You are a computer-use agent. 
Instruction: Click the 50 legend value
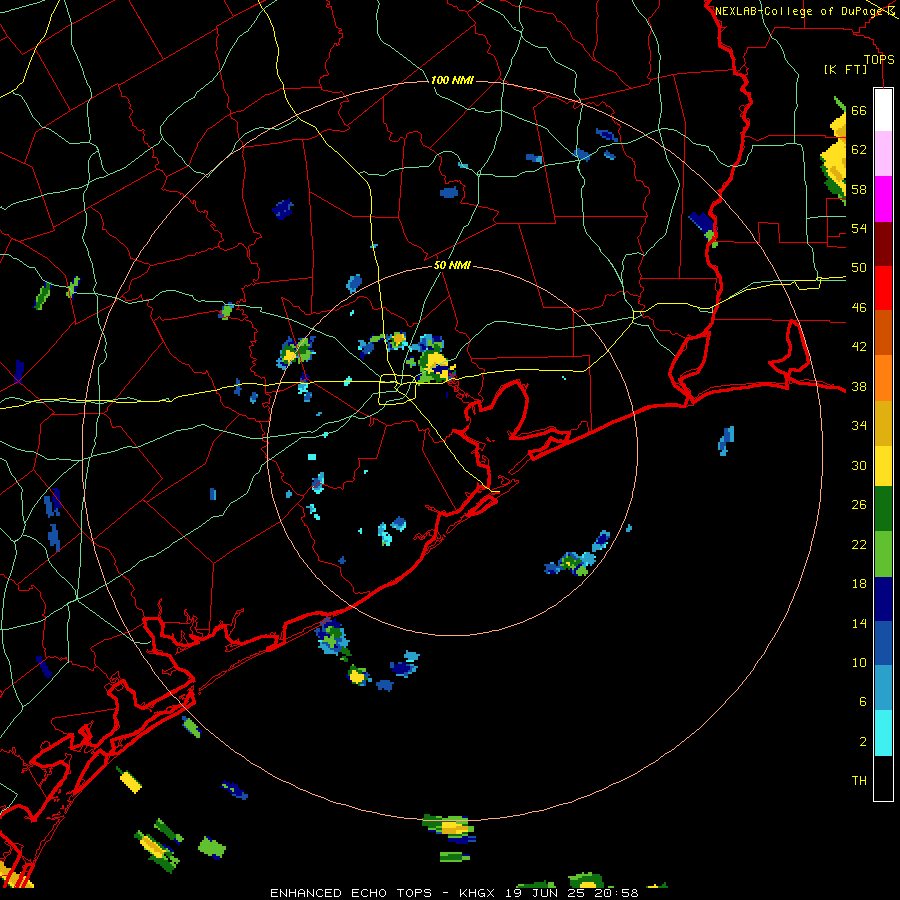click(859, 268)
